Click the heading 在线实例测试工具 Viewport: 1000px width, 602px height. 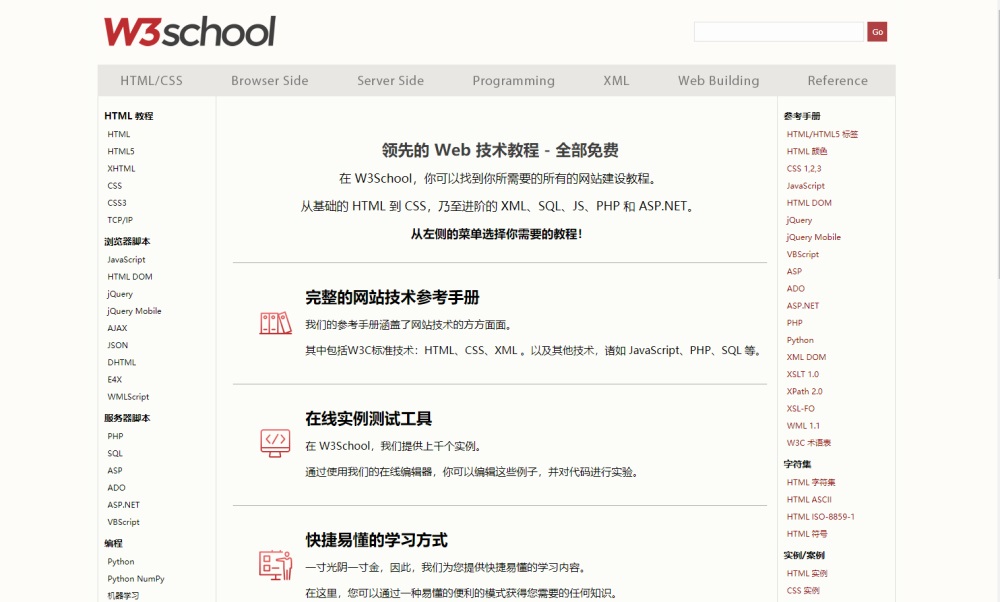point(369,418)
